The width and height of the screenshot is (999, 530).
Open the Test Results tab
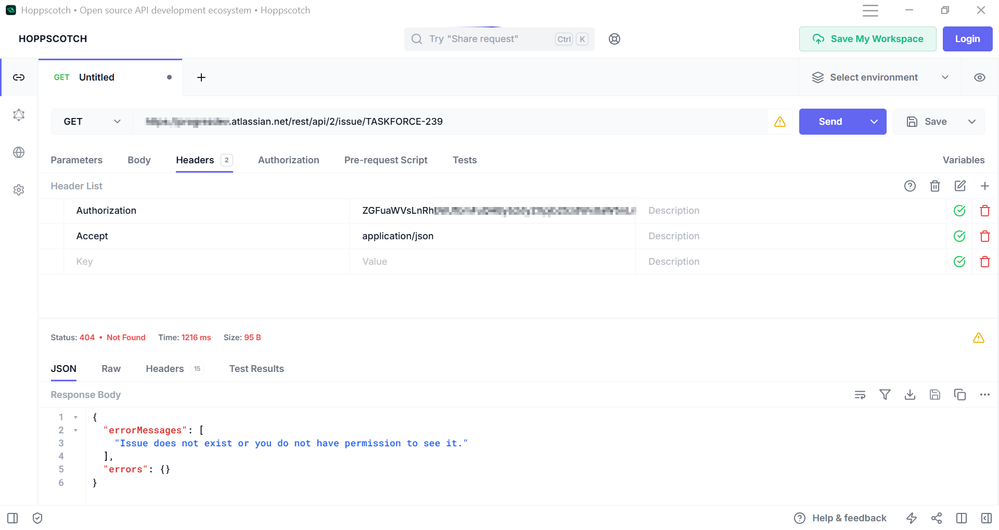click(256, 369)
